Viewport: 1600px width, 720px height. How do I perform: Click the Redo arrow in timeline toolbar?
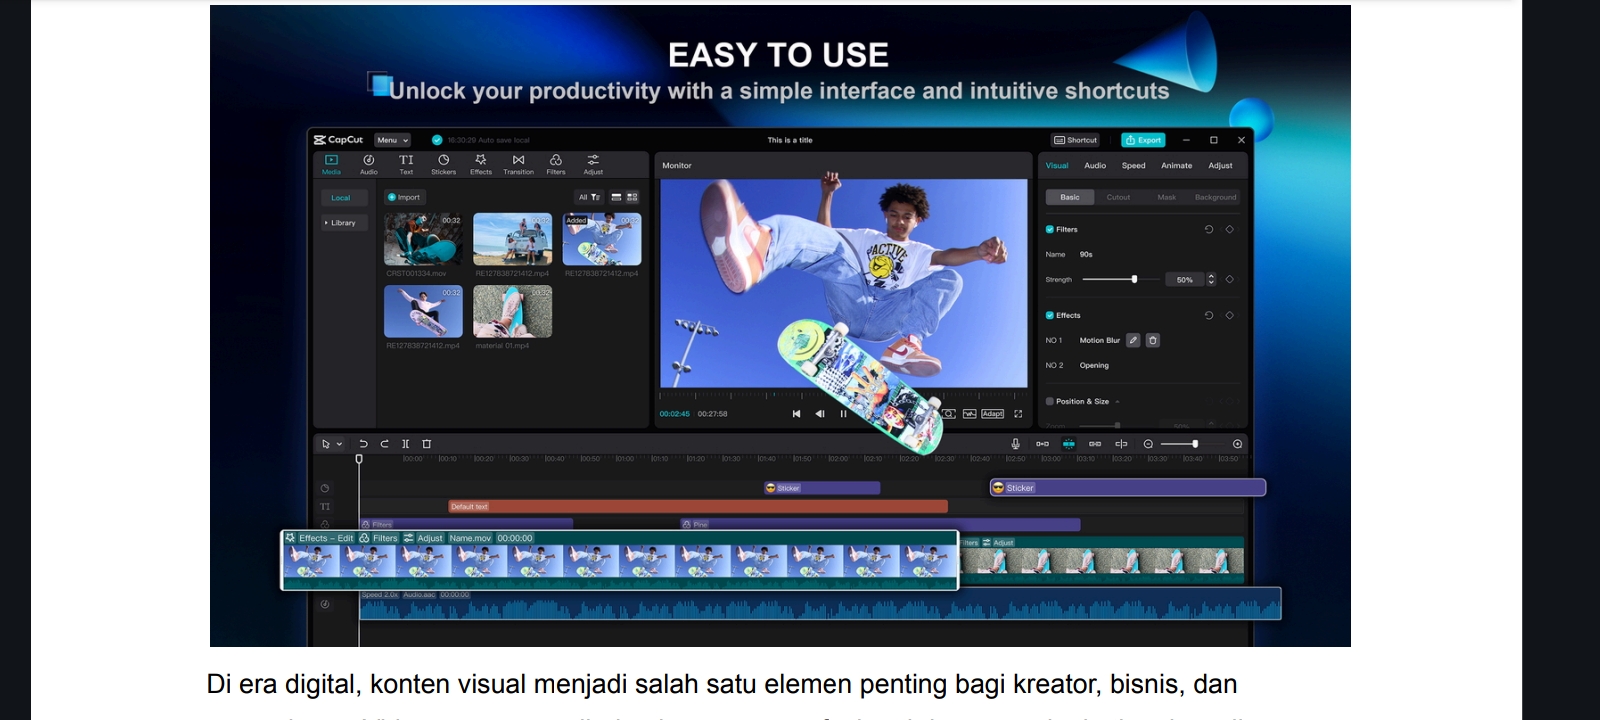[384, 444]
